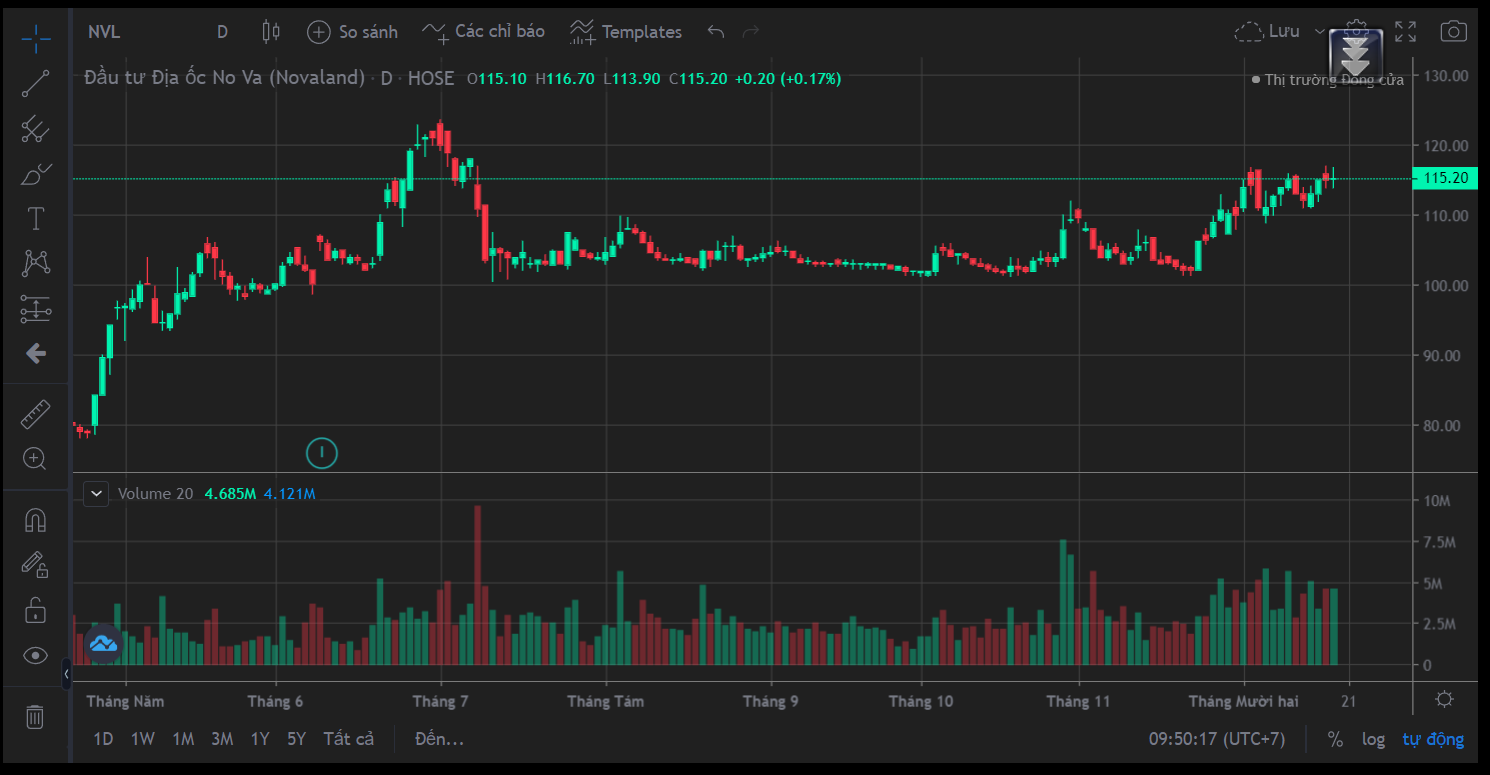The height and width of the screenshot is (775, 1490).
Task: Click the circled I event marker on chart
Action: pos(322,453)
